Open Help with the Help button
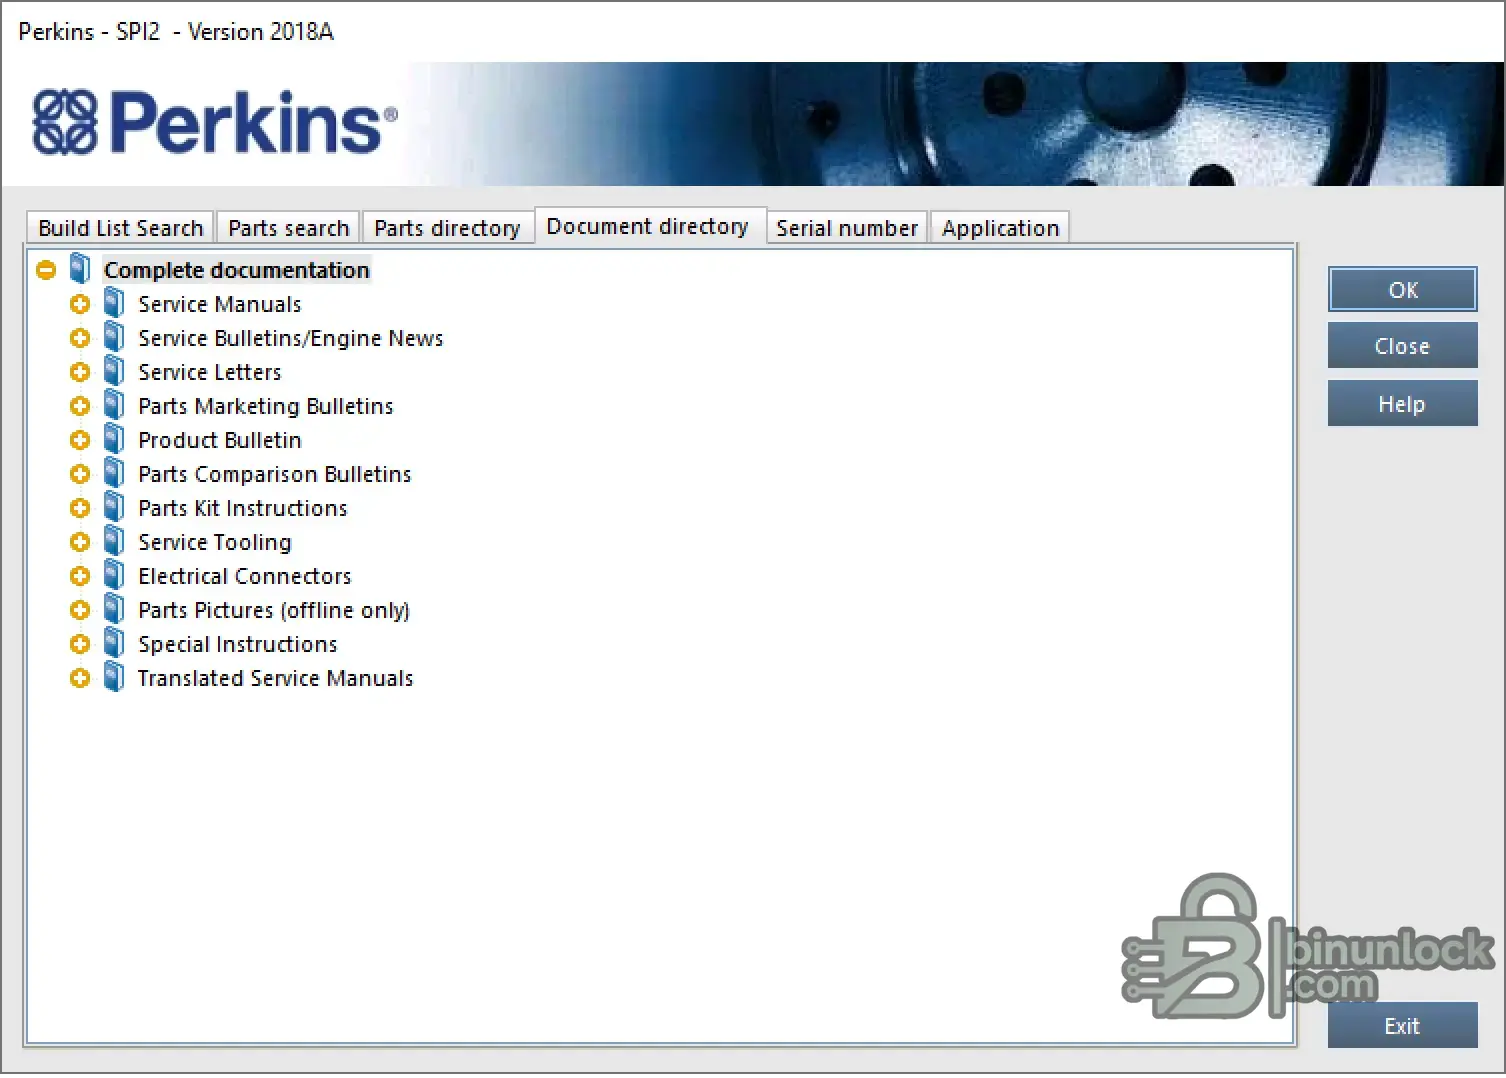Image resolution: width=1506 pixels, height=1078 pixels. coord(1402,404)
